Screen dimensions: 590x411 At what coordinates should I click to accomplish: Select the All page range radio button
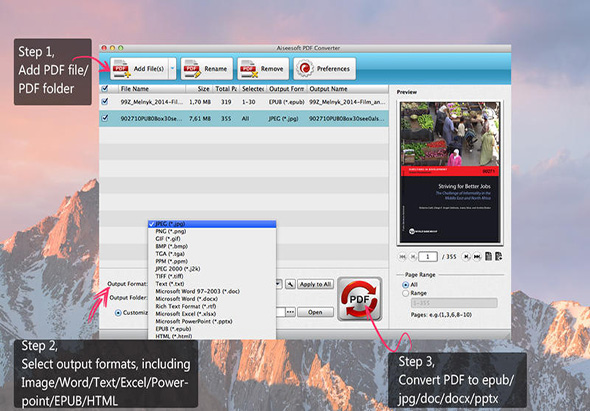pyautogui.click(x=405, y=285)
